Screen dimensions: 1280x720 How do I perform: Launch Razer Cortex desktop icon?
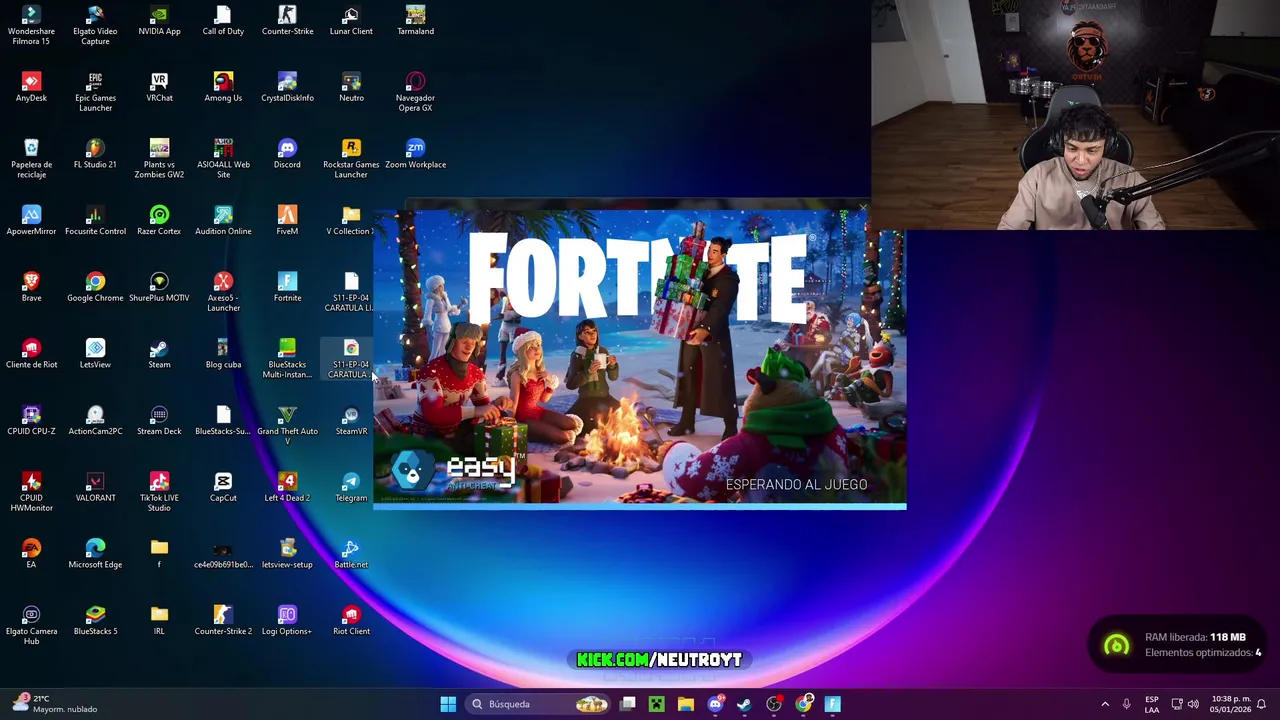coord(159,221)
